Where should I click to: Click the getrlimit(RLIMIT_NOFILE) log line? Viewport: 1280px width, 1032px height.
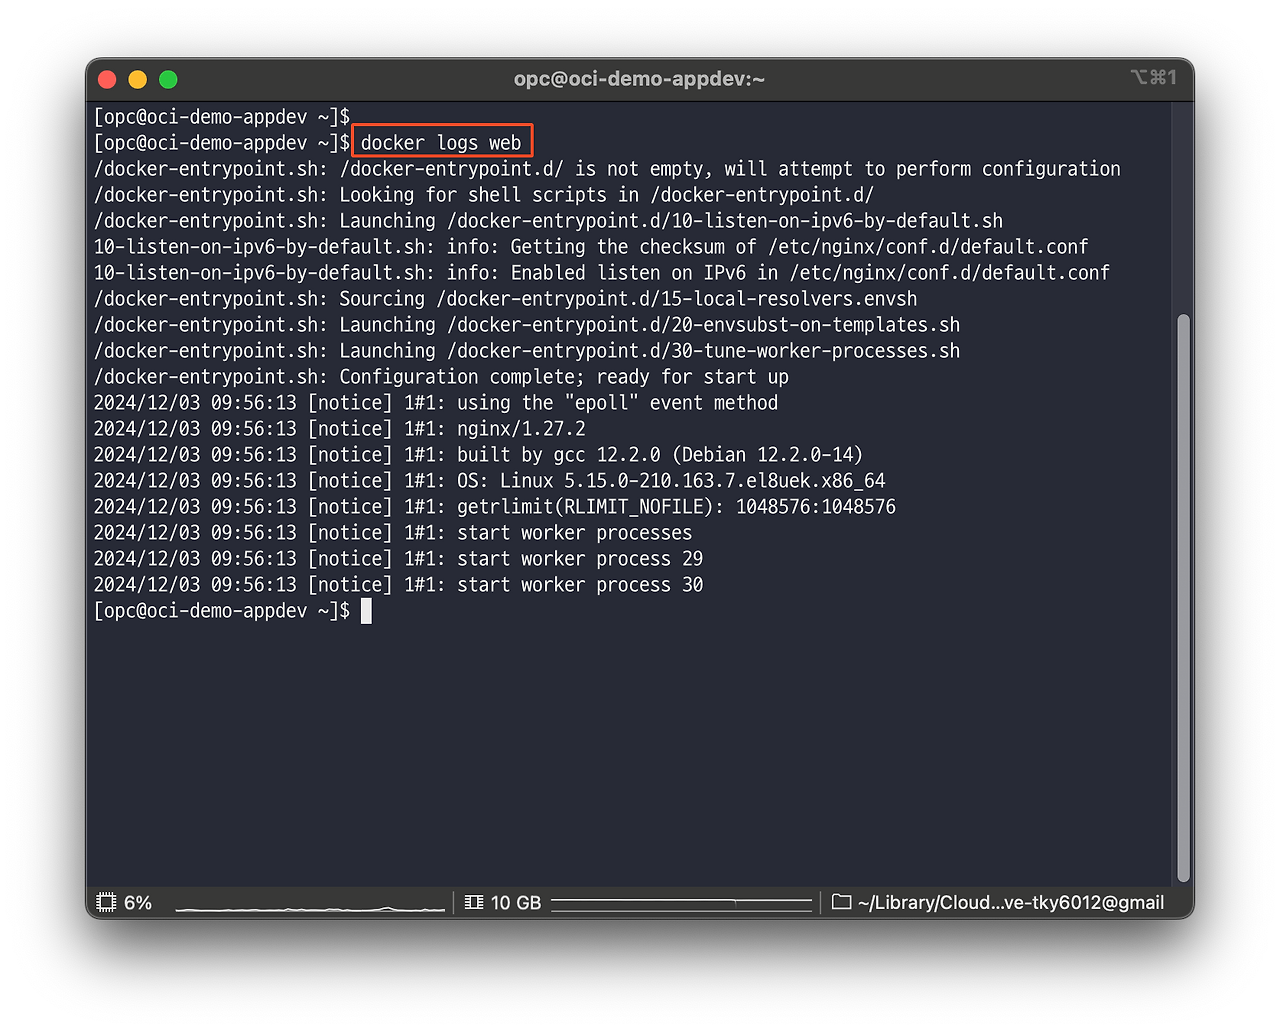494,507
